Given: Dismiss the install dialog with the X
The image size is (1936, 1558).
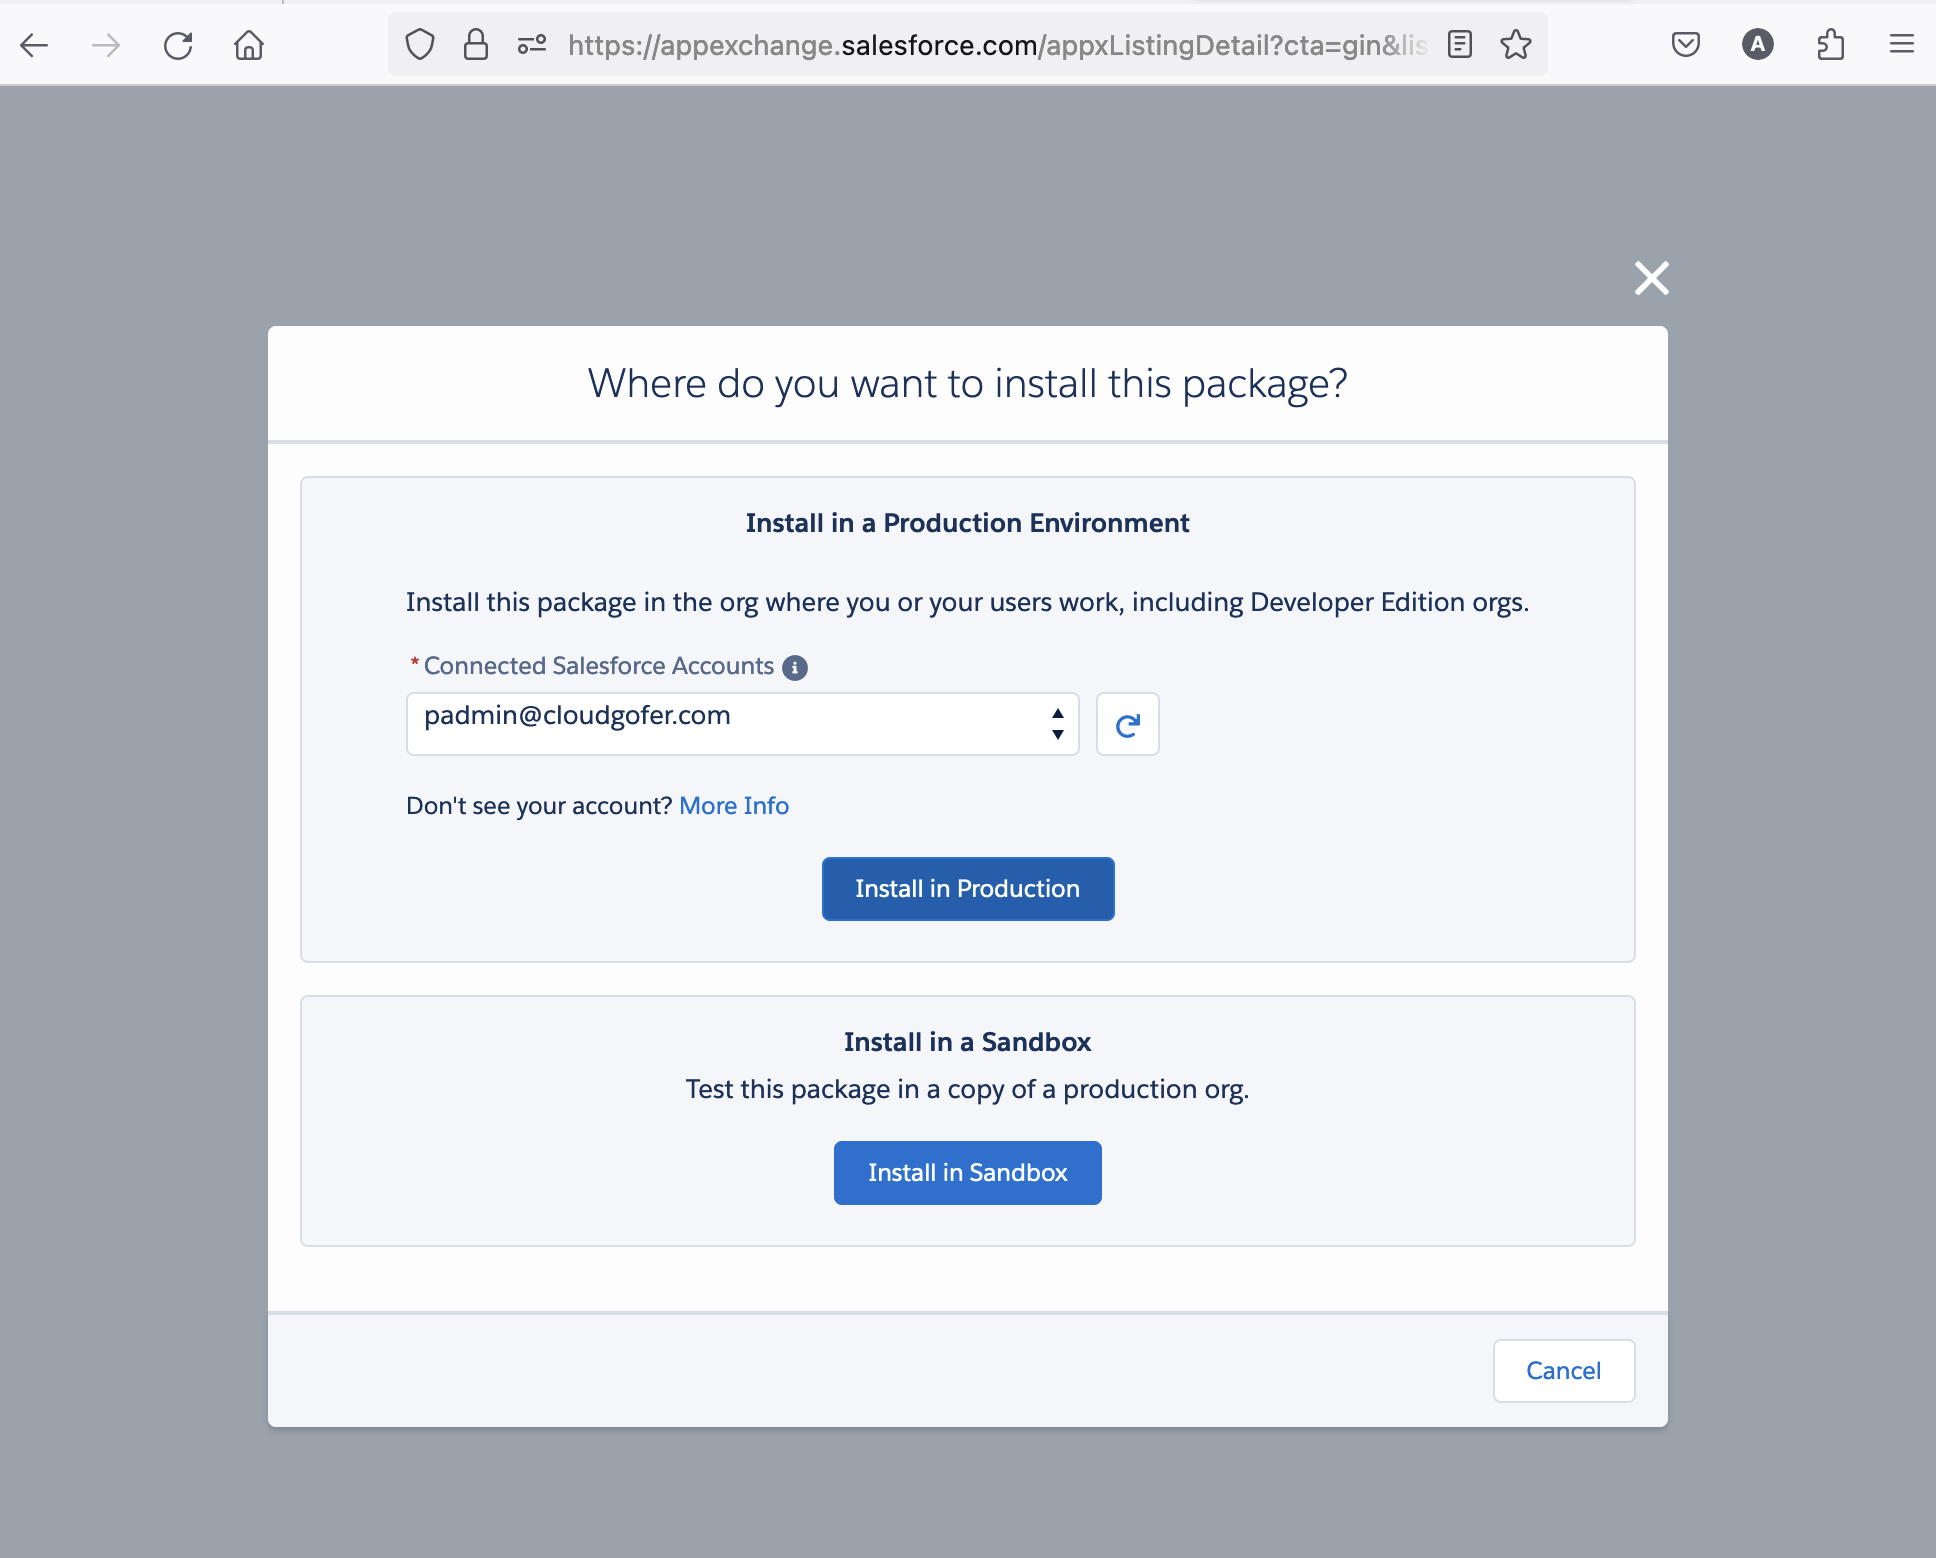Looking at the screenshot, I should (x=1651, y=279).
